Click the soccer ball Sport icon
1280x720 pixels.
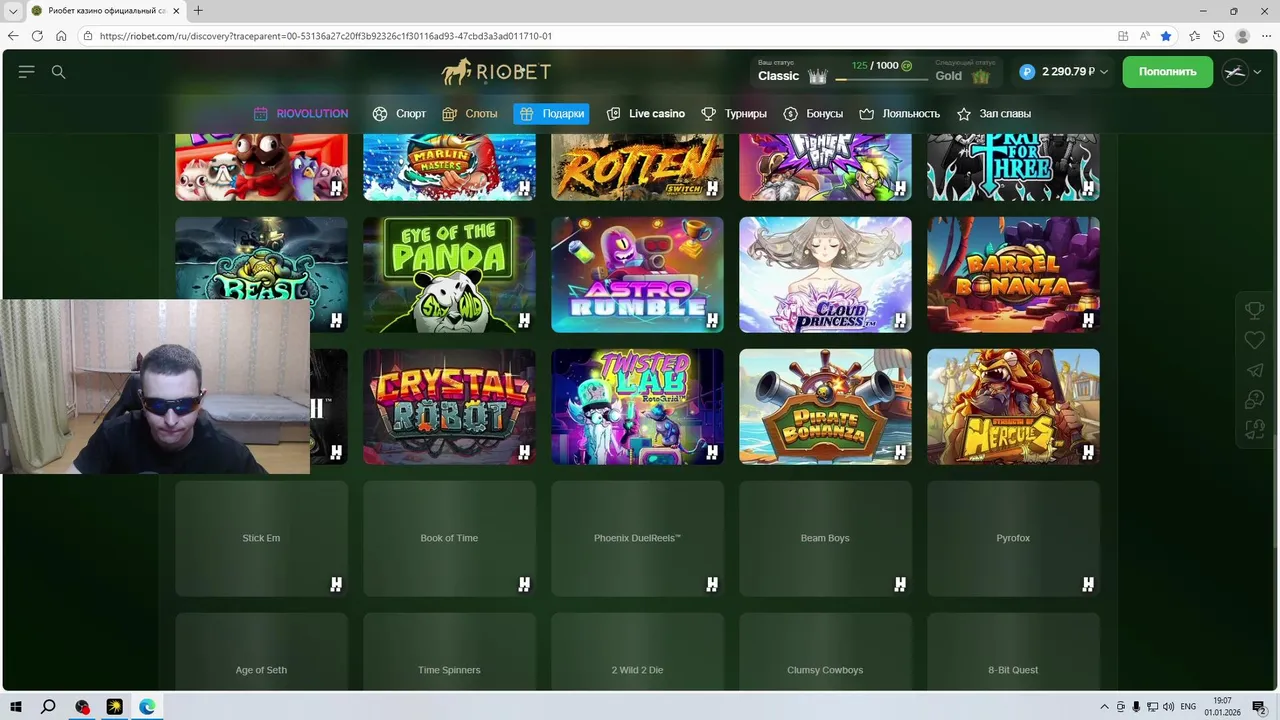(x=380, y=114)
